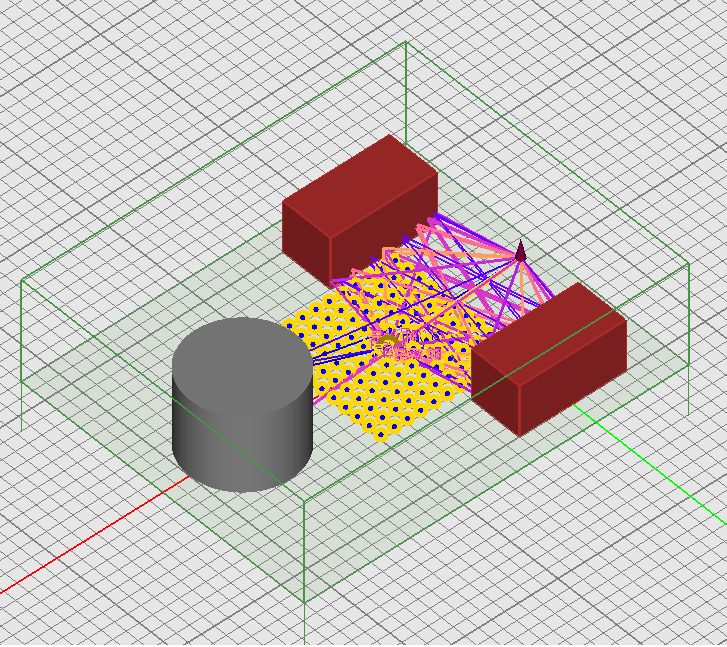Select the bright green axis line
This screenshot has width=727, height=647.
(x=649, y=466)
